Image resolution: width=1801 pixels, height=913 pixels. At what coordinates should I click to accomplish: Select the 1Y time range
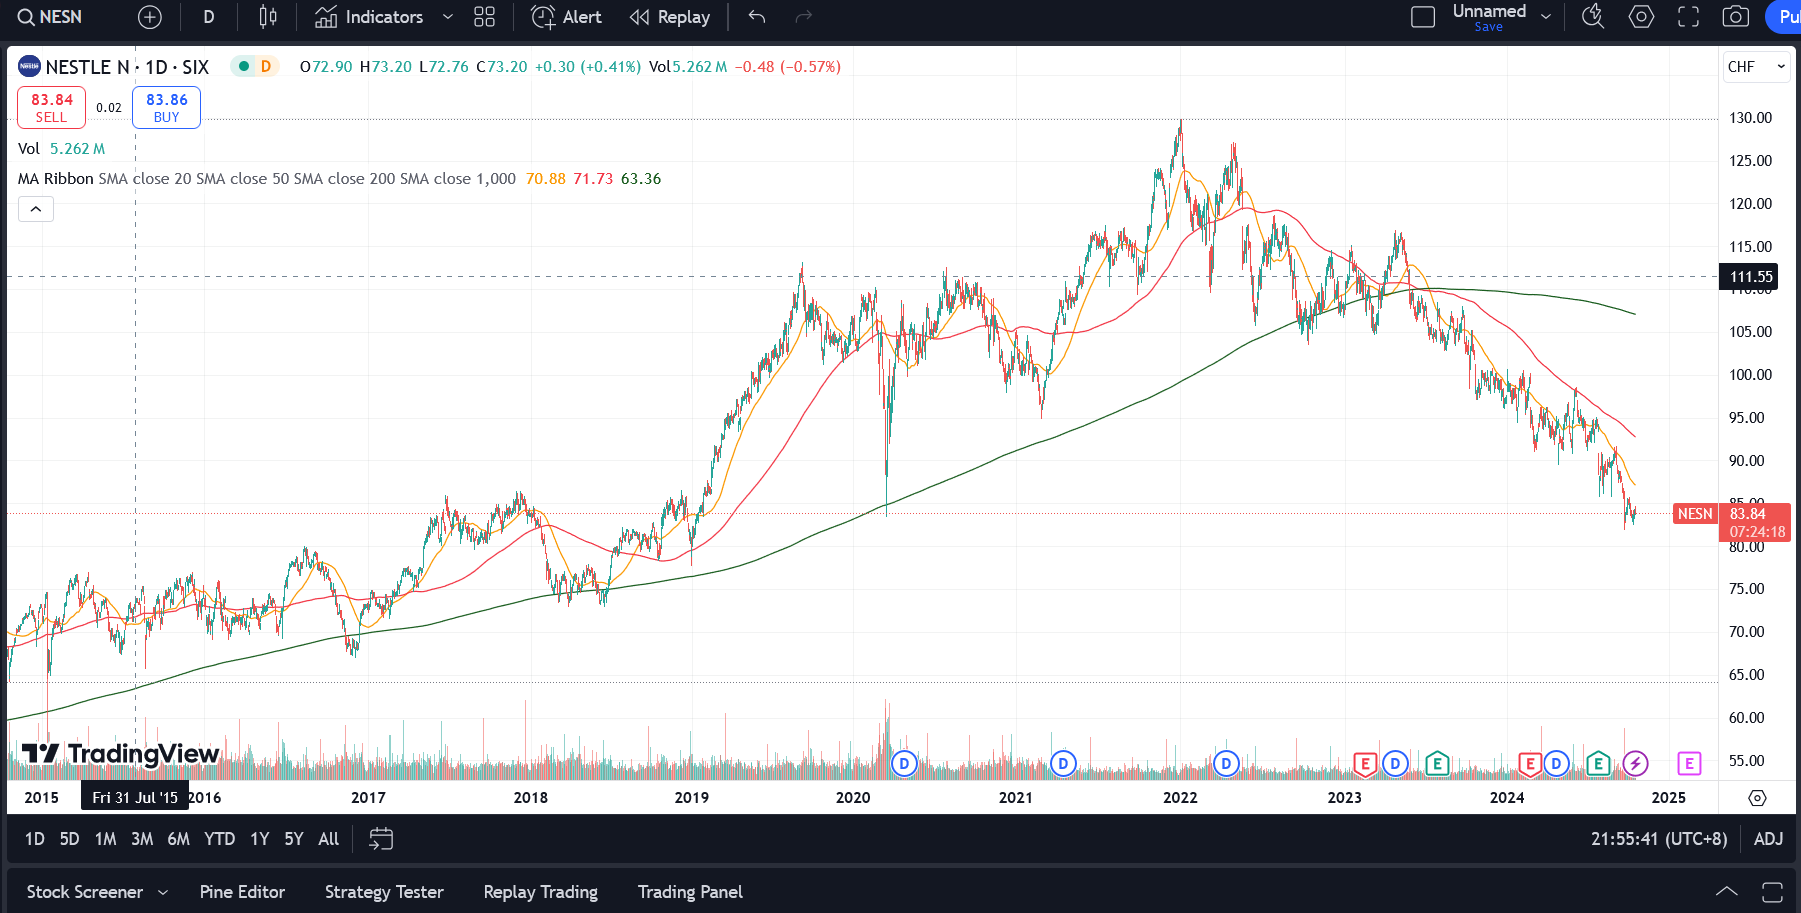[x=260, y=839]
